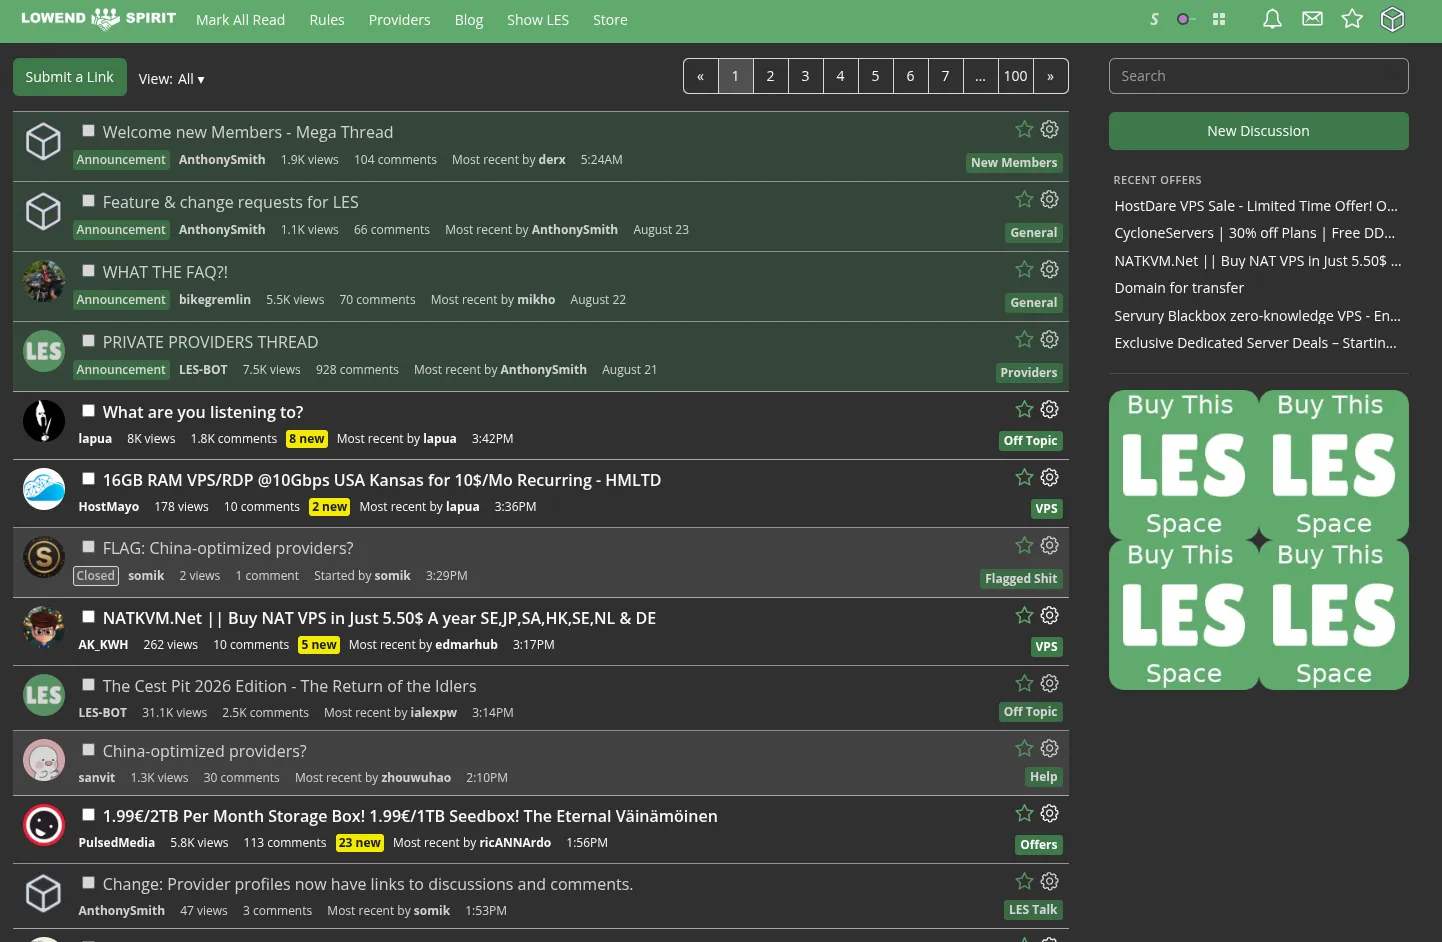Viewport: 1442px width, 942px height.
Task: Bookmark the Change: Provider profiles thread
Action: [1024, 881]
